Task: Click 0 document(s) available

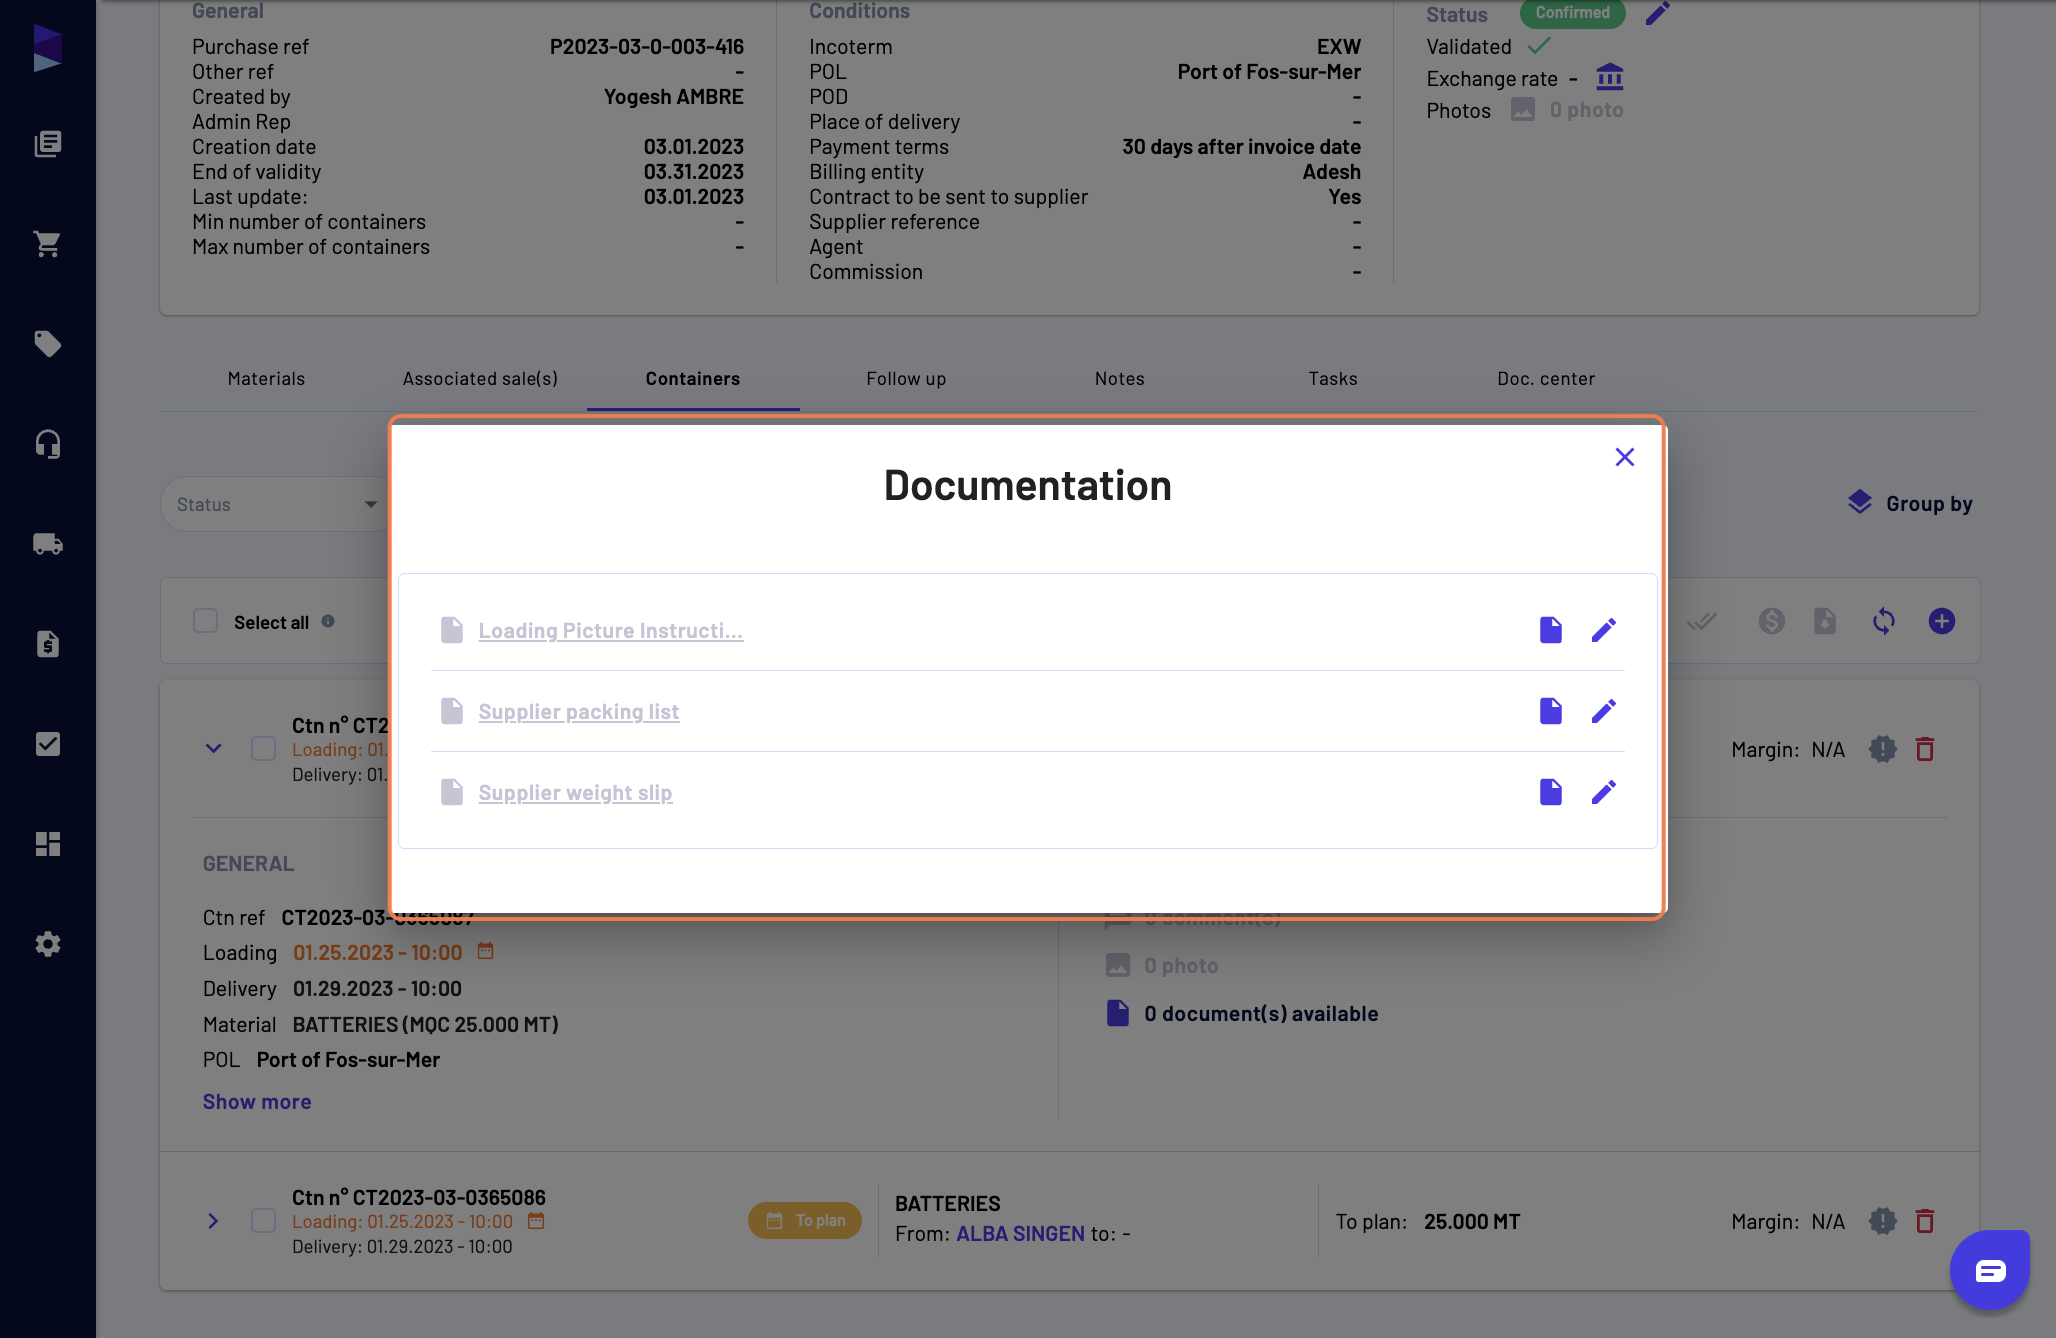Action: pos(1242,1013)
